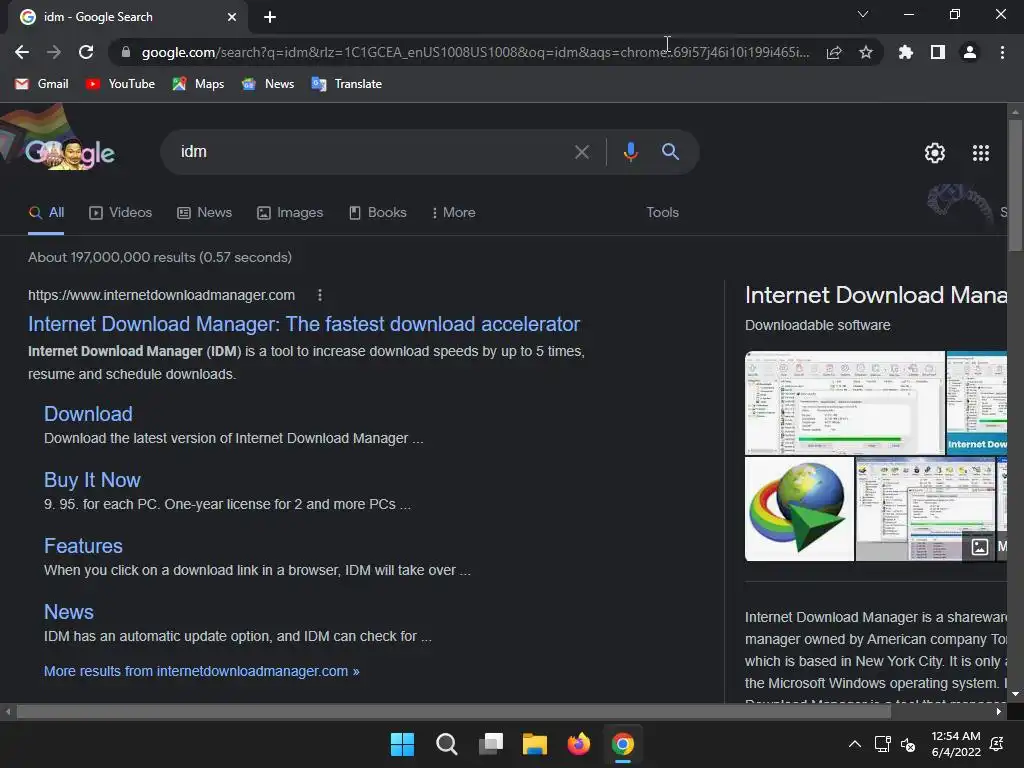
Task: Open the Extensions puzzle icon
Action: click(905, 52)
